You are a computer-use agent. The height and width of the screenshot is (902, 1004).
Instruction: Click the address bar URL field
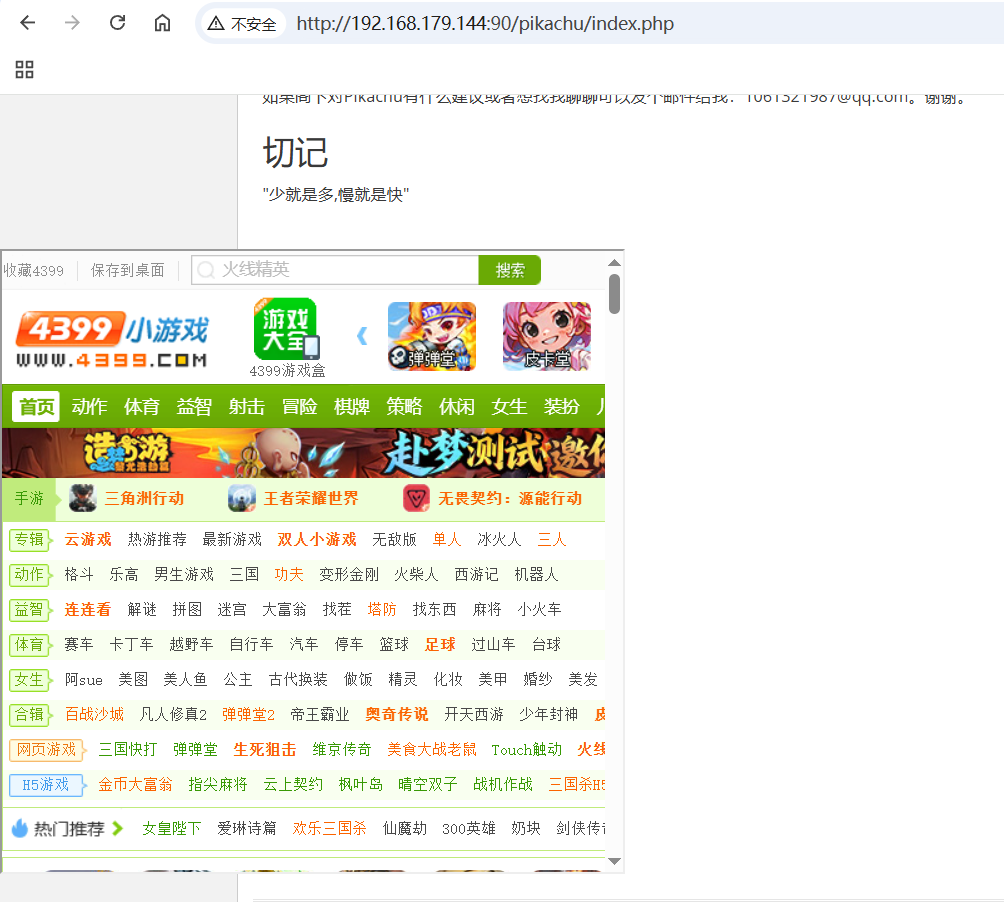tap(485, 24)
